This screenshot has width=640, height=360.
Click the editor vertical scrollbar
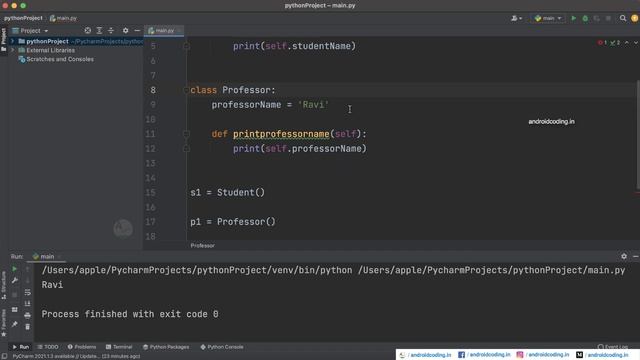pyautogui.click(x=637, y=135)
